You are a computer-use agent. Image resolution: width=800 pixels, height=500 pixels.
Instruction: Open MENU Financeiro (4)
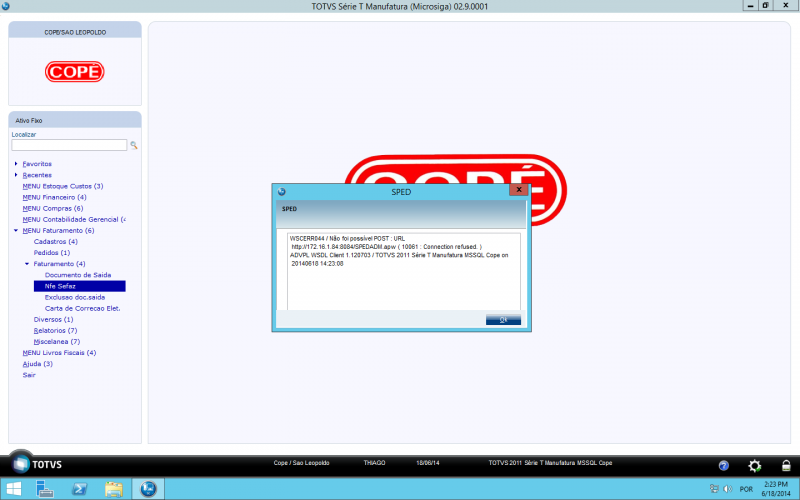tap(55, 197)
